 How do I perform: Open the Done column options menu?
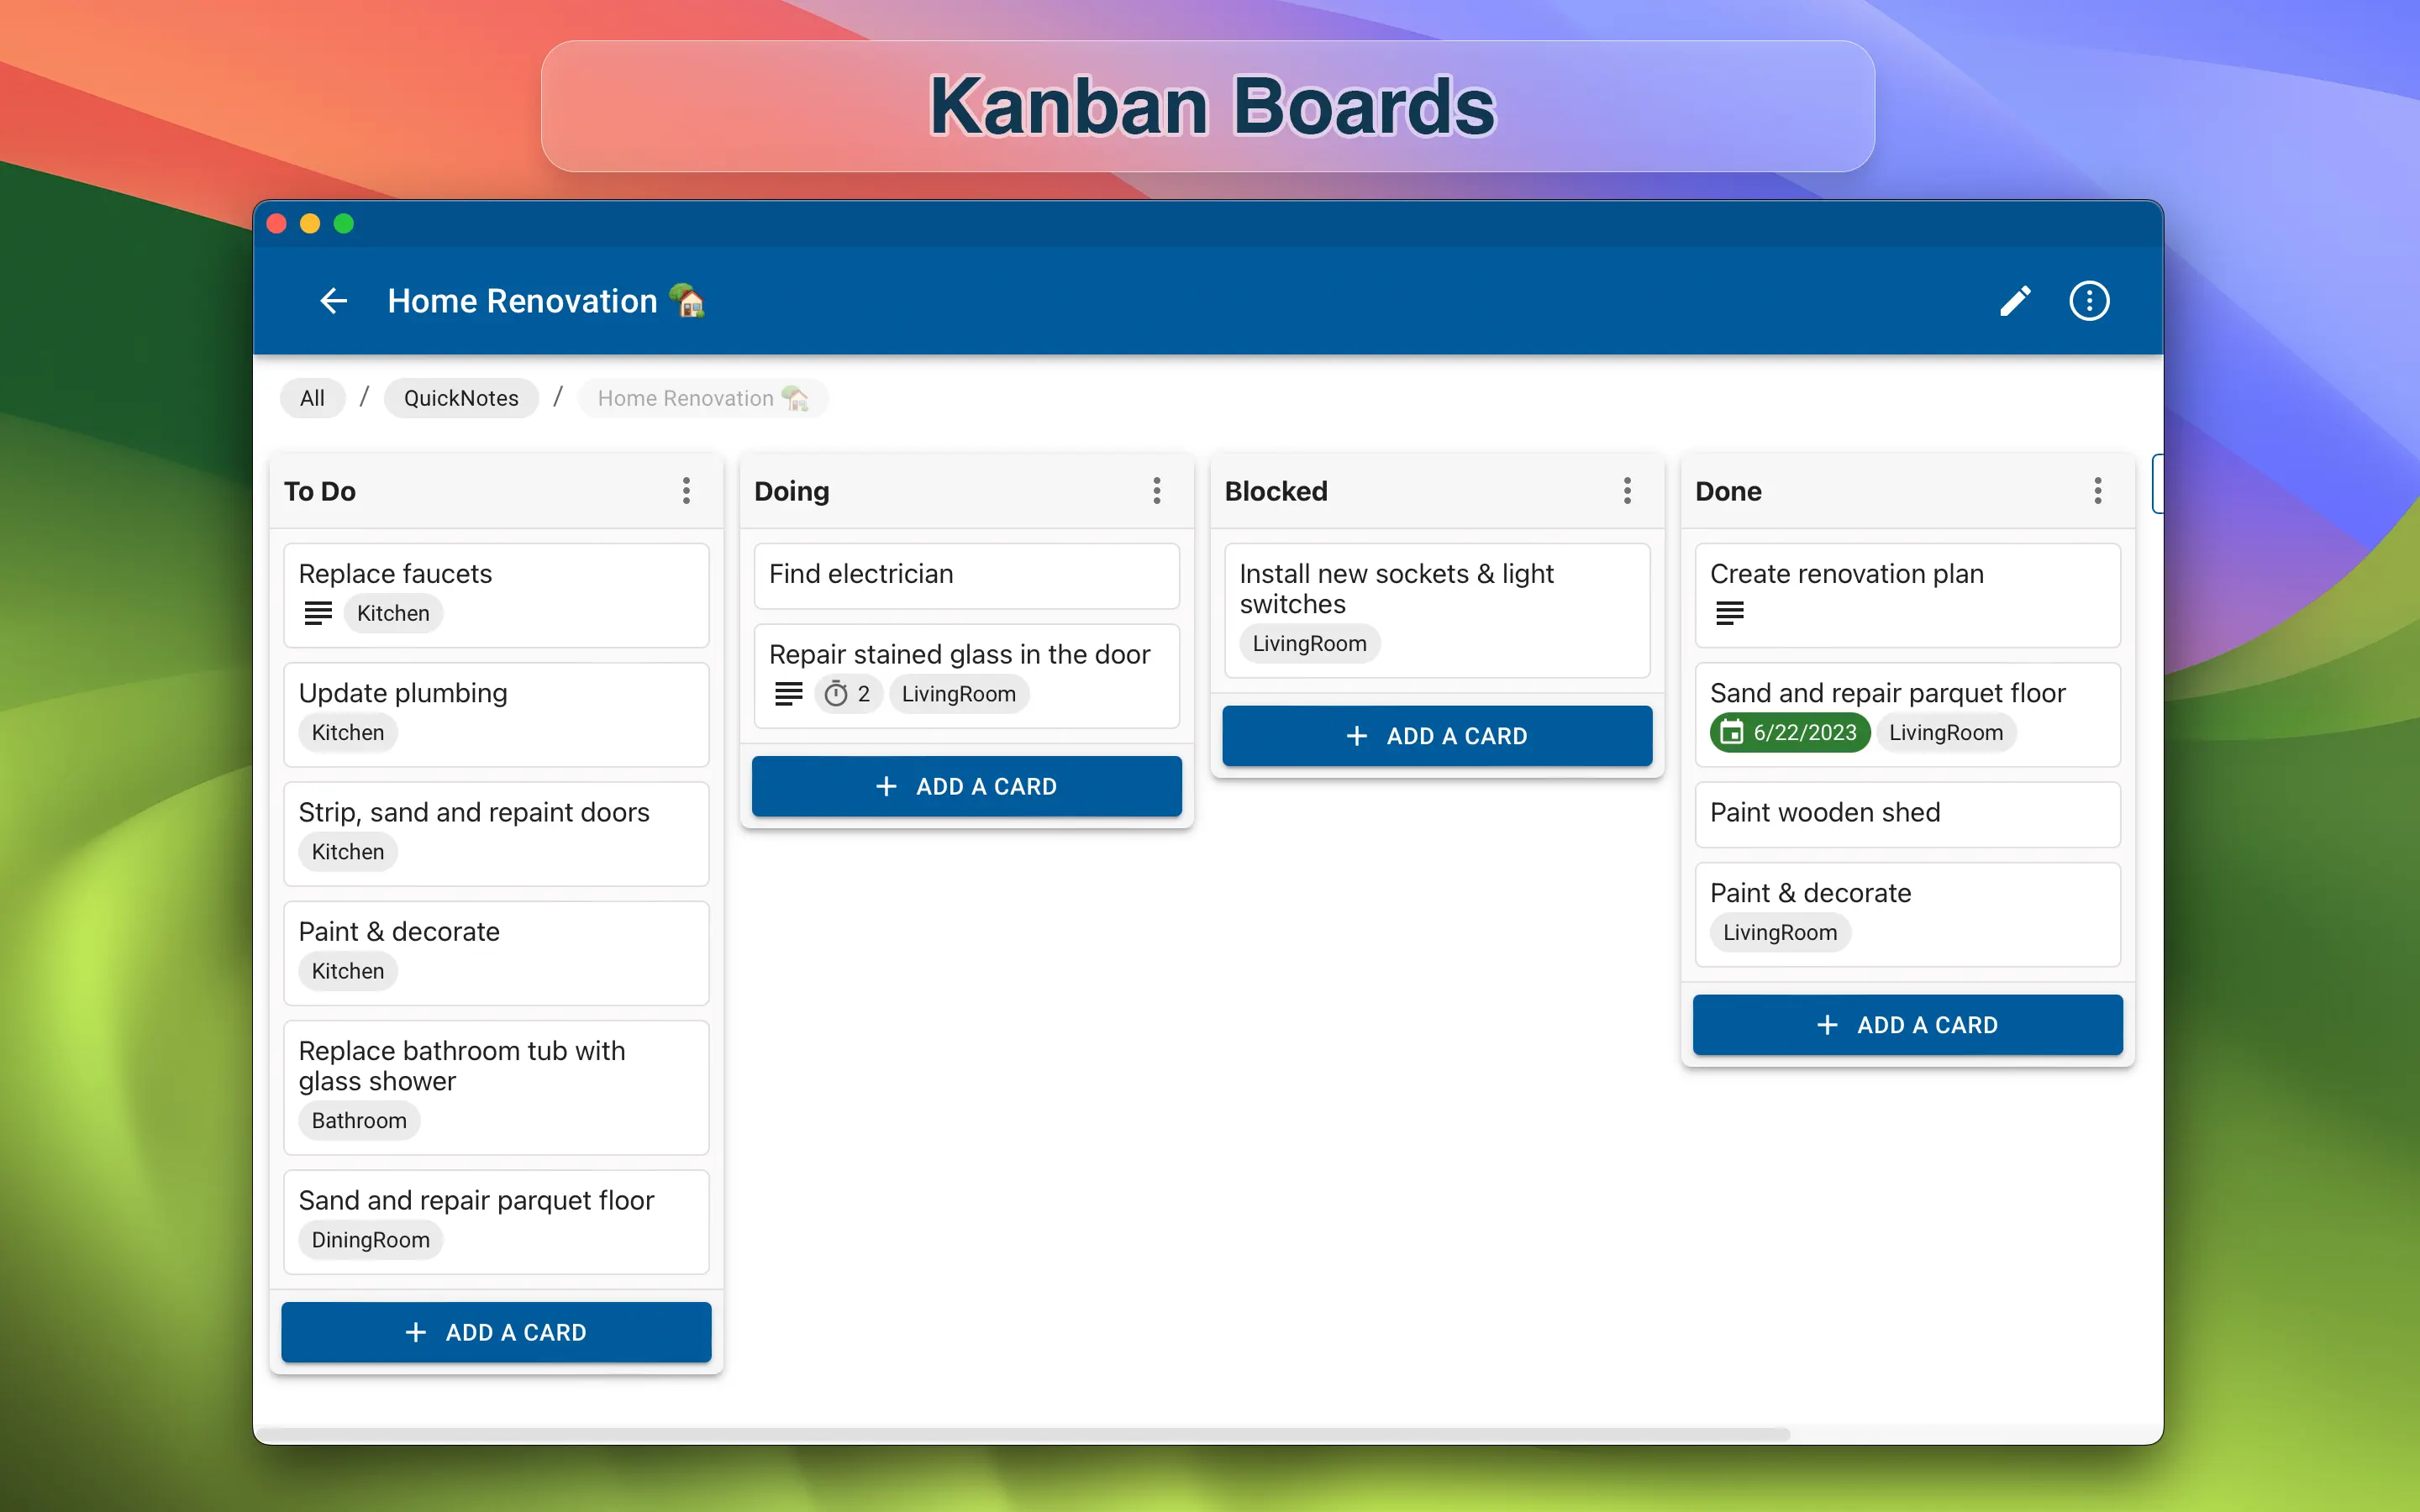pos(2097,491)
